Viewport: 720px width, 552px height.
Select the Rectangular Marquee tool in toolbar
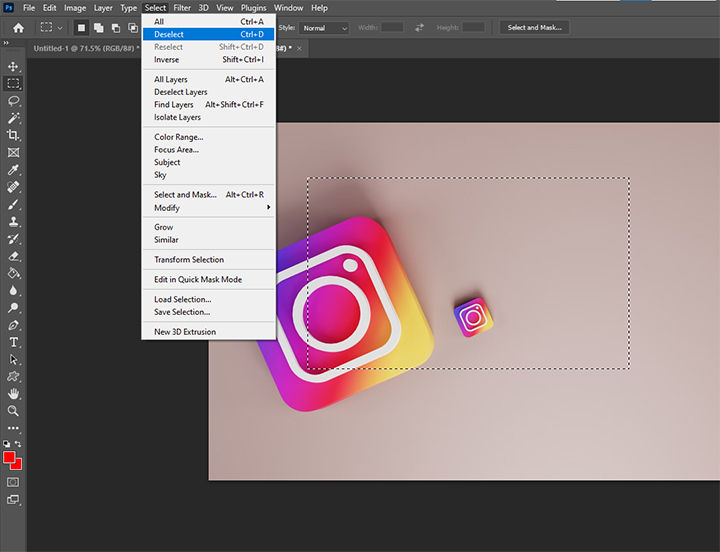pyautogui.click(x=13, y=84)
